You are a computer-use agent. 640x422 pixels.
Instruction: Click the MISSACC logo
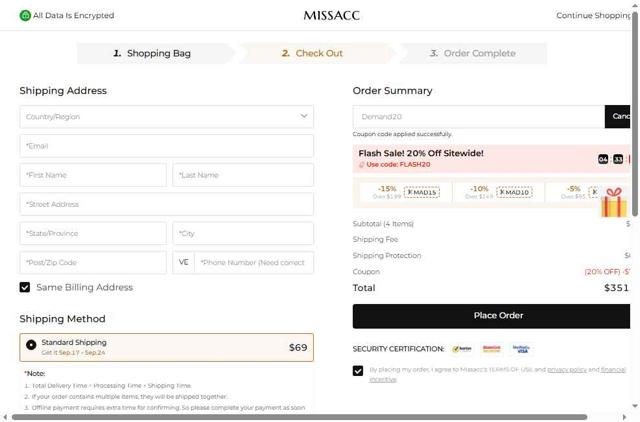[x=331, y=16]
